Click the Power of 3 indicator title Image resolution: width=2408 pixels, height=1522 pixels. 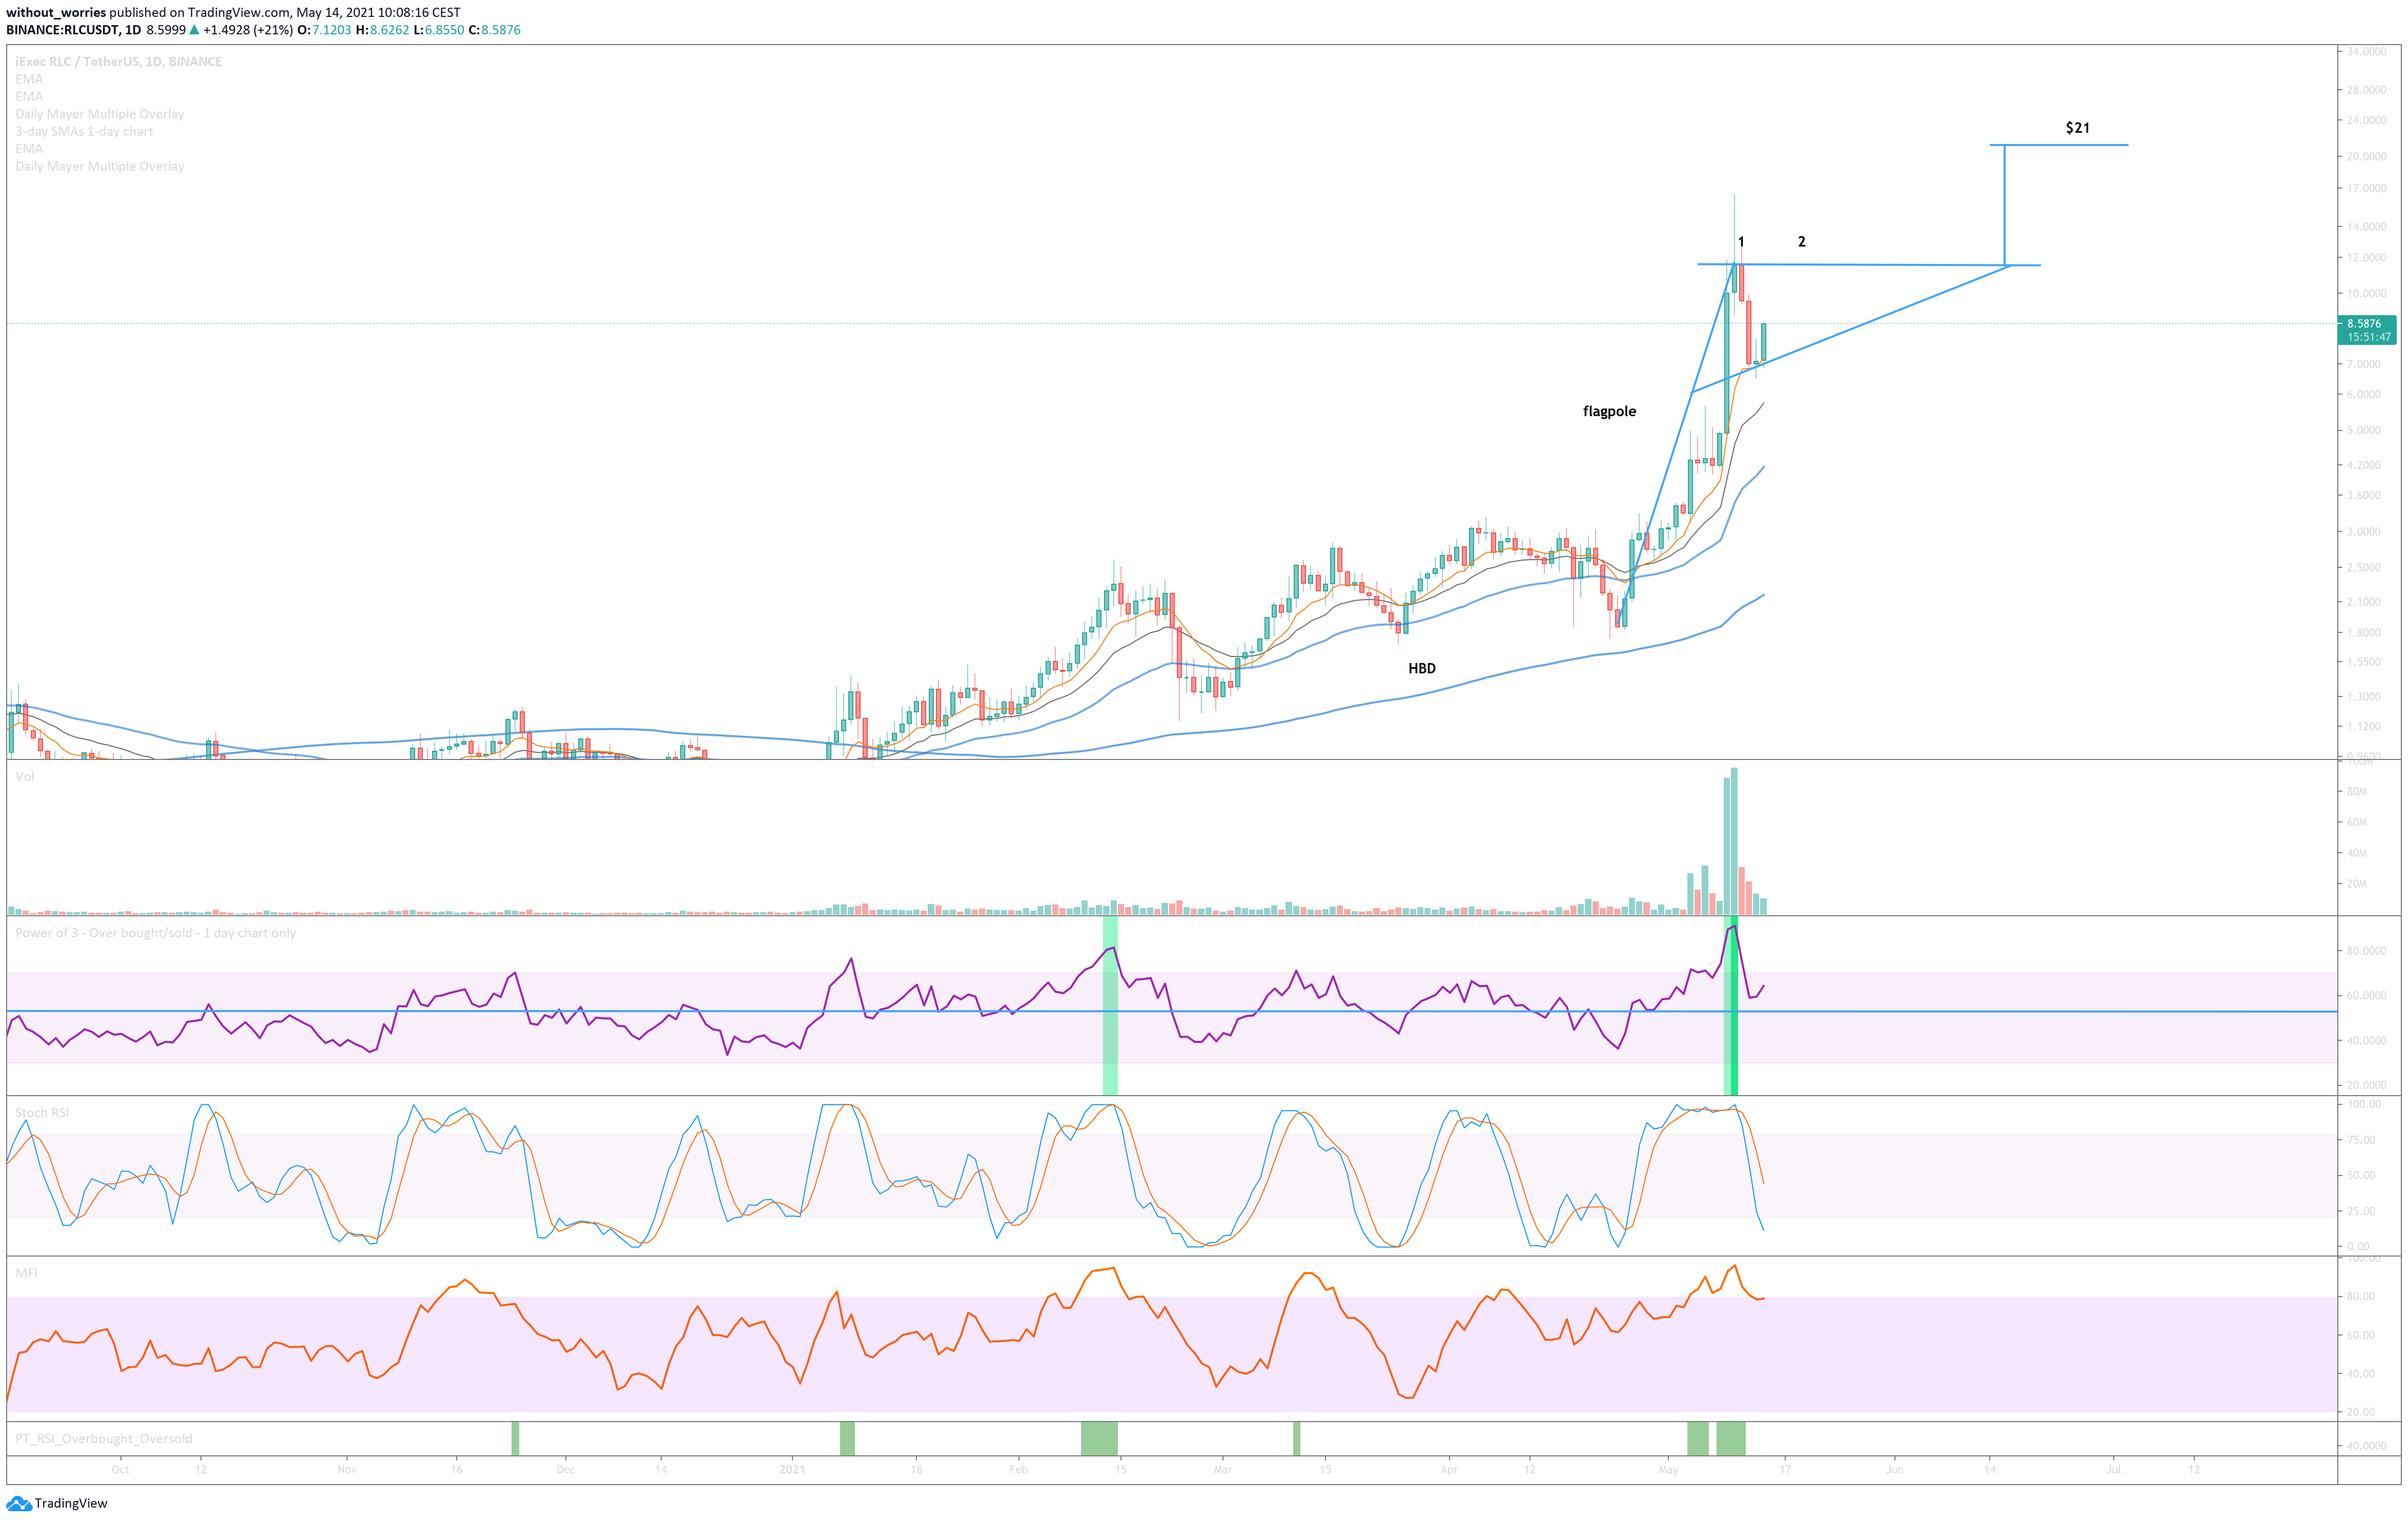(155, 933)
